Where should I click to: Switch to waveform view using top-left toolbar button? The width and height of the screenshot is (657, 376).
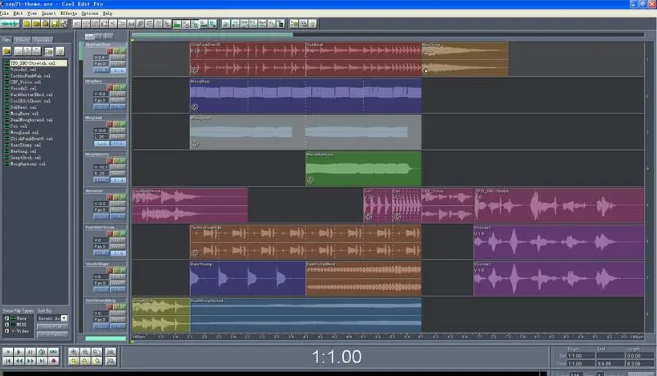[x=10, y=24]
